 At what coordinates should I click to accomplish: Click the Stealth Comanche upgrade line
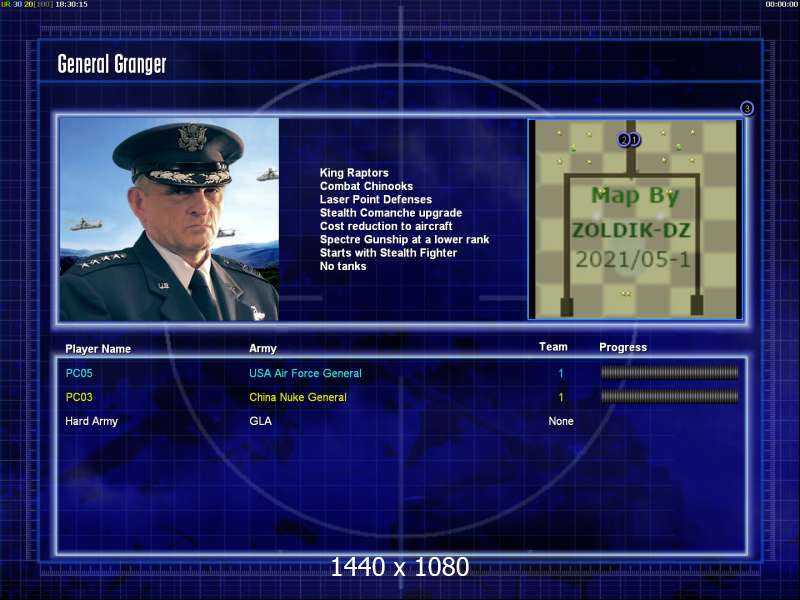(x=391, y=213)
